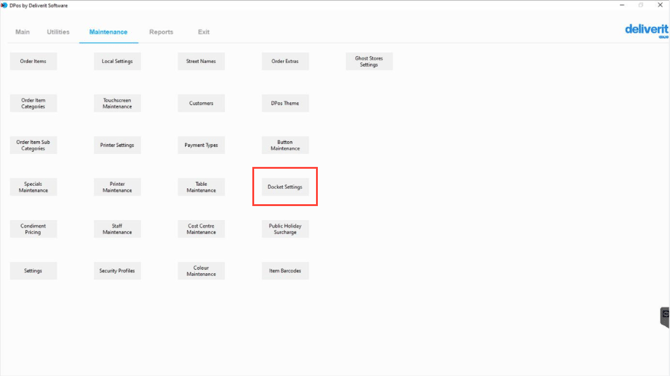Click the Settings button
The image size is (670, 376).
pos(33,270)
